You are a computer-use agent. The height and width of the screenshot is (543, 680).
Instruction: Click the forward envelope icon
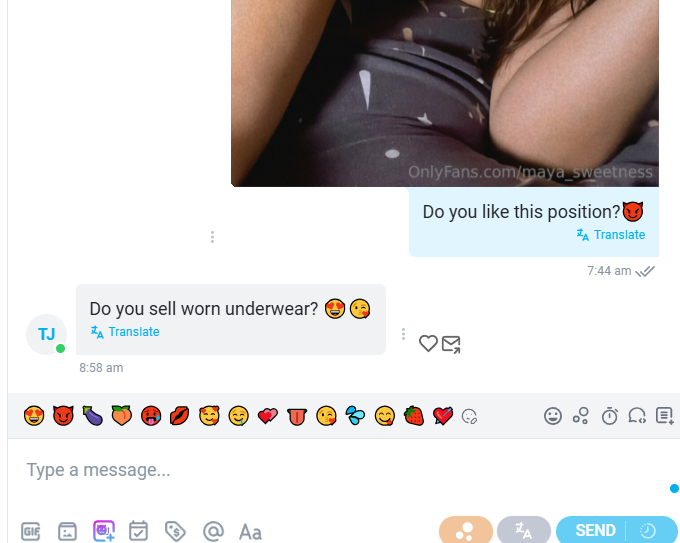tap(451, 344)
